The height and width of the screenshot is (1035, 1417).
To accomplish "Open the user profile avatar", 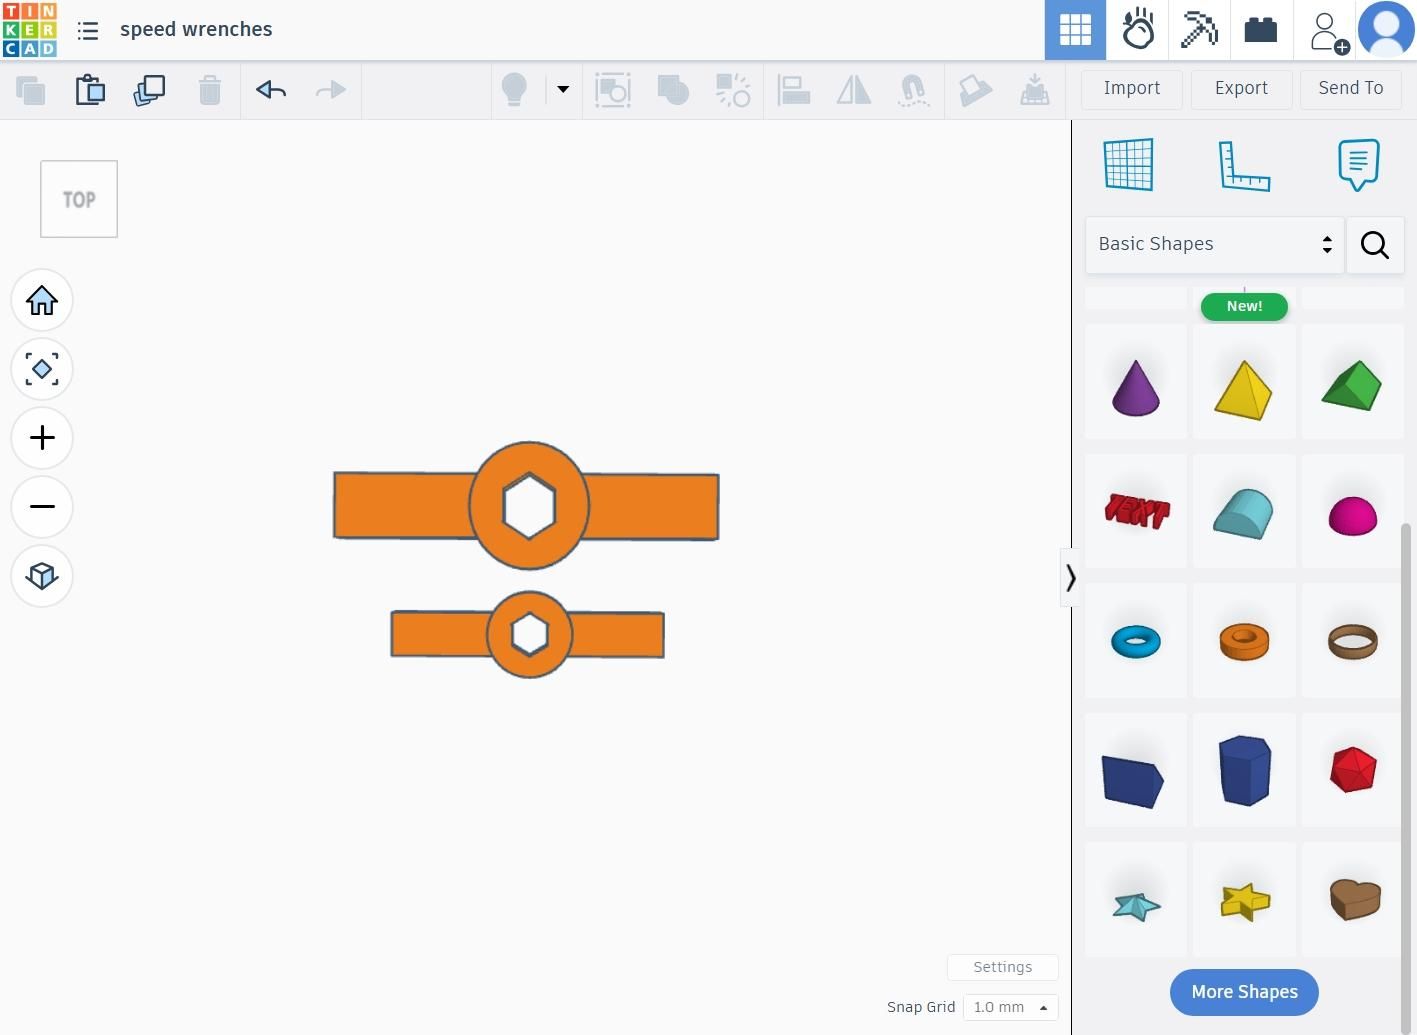I will pos(1386,30).
